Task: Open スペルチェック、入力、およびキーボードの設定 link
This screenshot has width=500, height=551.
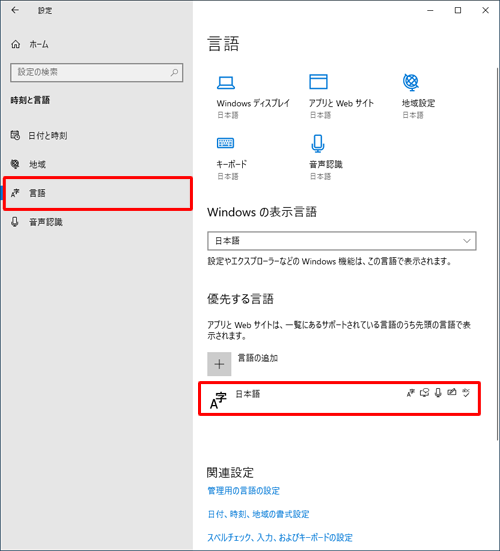Action: (280, 538)
